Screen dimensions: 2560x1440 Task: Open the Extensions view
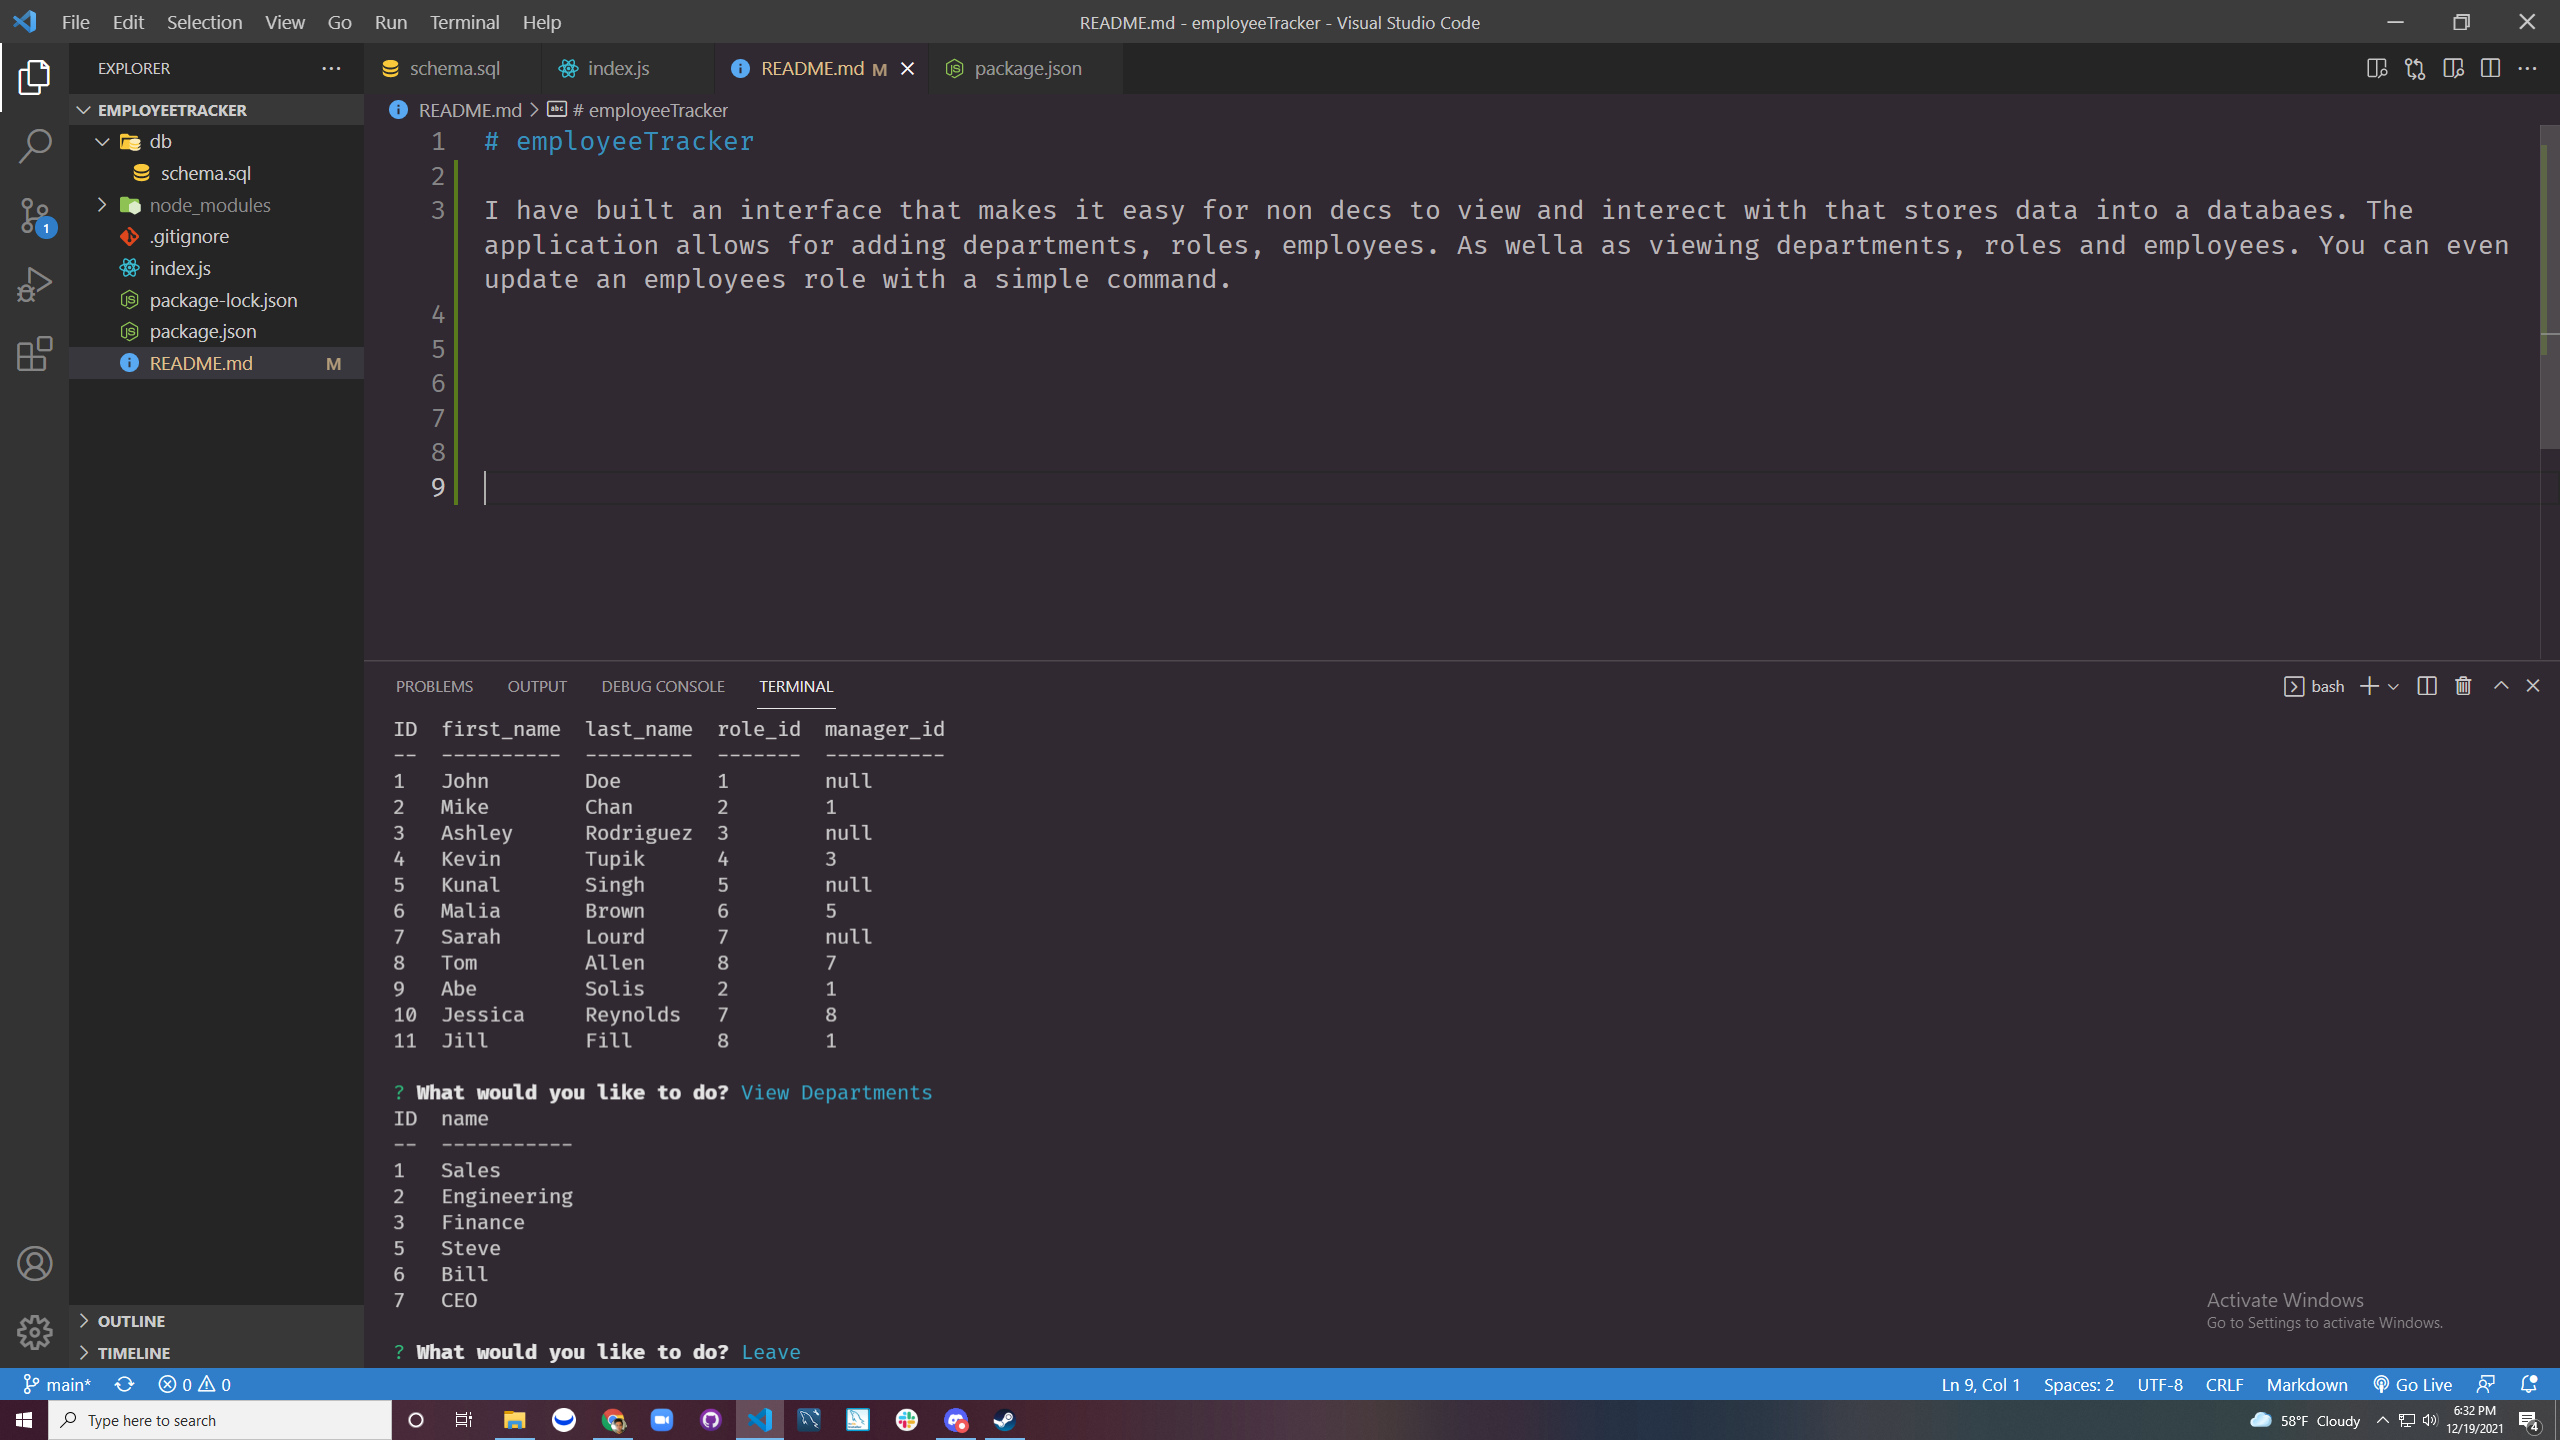[x=35, y=354]
